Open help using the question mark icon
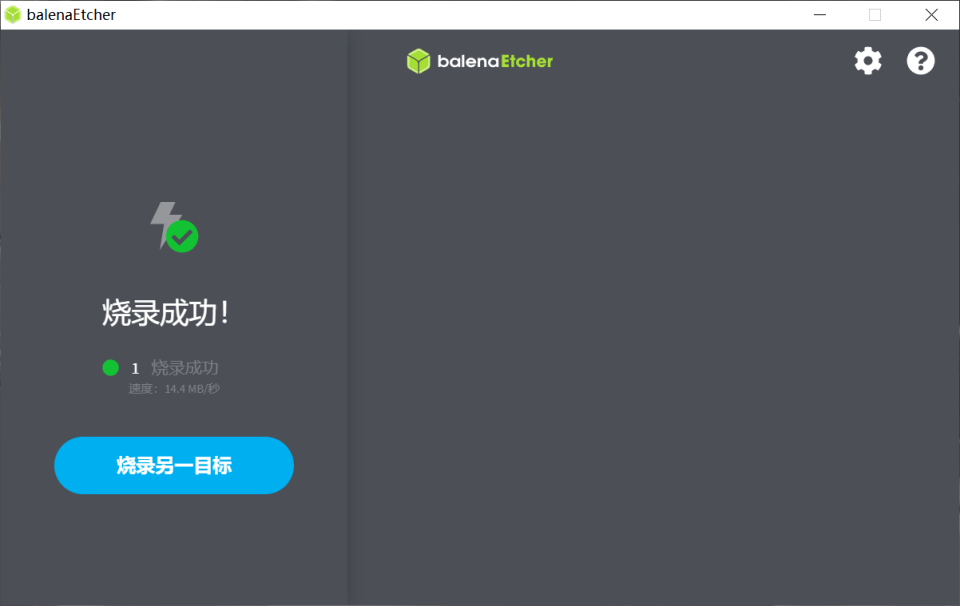The height and width of the screenshot is (606, 960). click(920, 61)
